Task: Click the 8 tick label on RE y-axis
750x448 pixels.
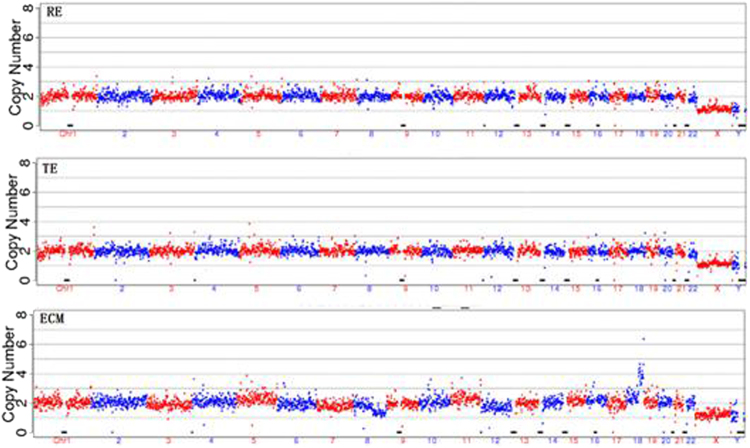Action: (x=29, y=9)
